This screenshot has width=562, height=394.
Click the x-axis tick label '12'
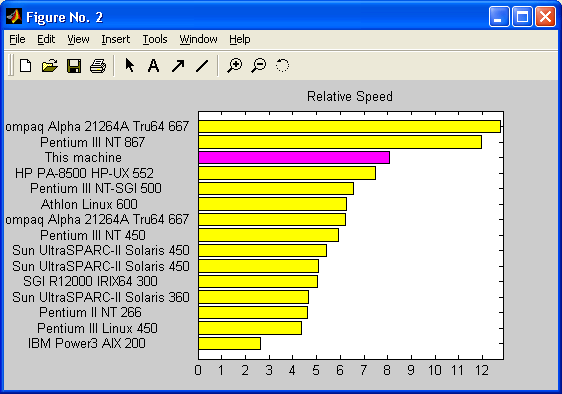[x=482, y=370]
